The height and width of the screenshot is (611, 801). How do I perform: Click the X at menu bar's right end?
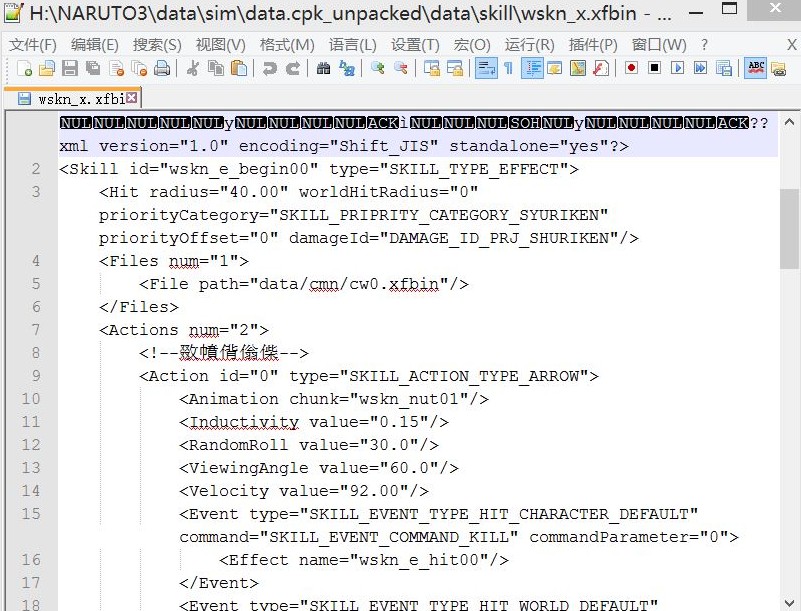point(792,45)
